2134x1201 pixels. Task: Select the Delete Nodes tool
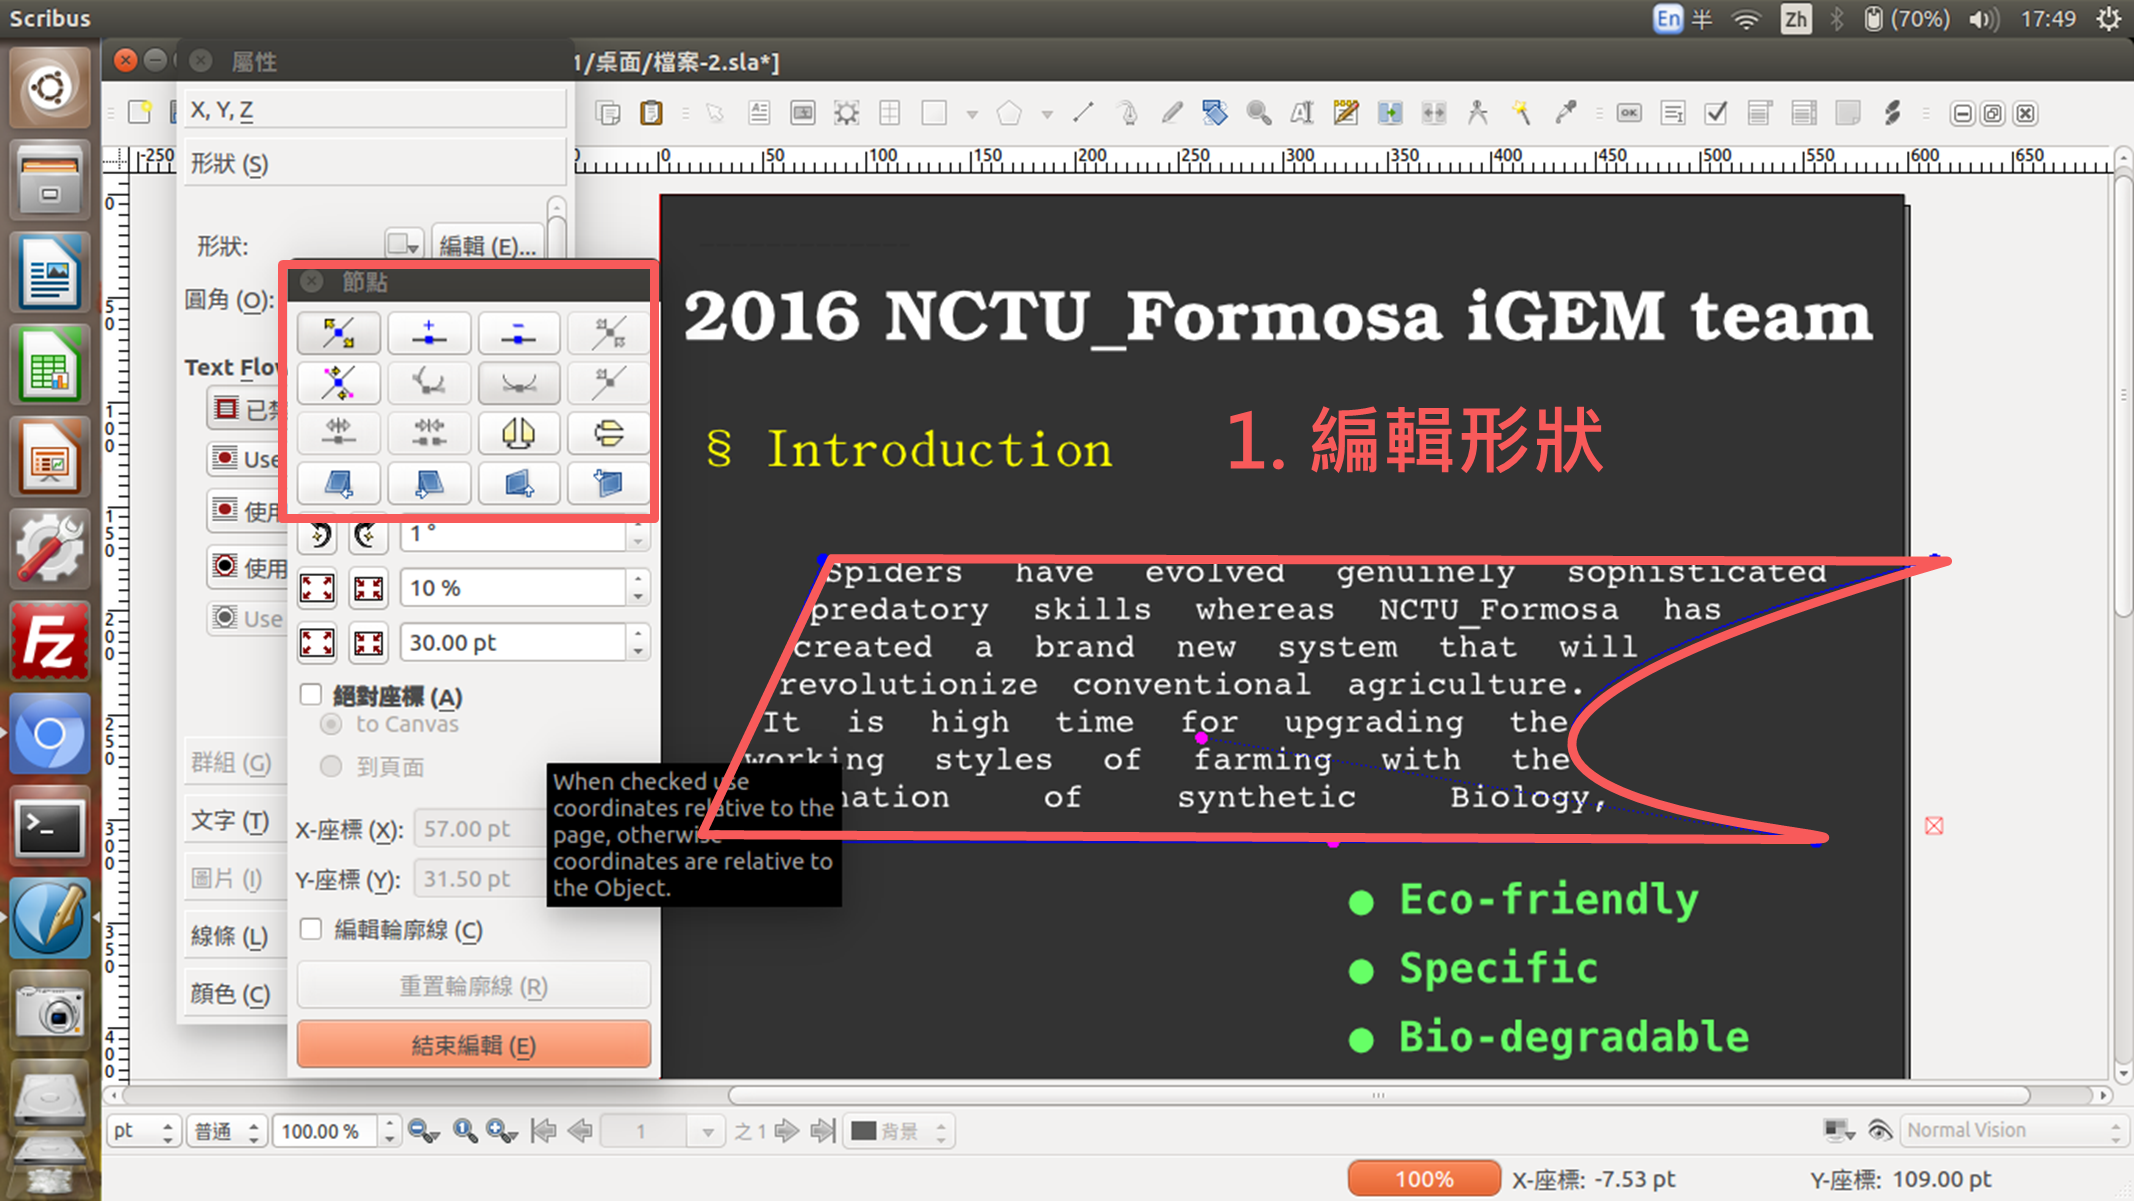point(518,333)
